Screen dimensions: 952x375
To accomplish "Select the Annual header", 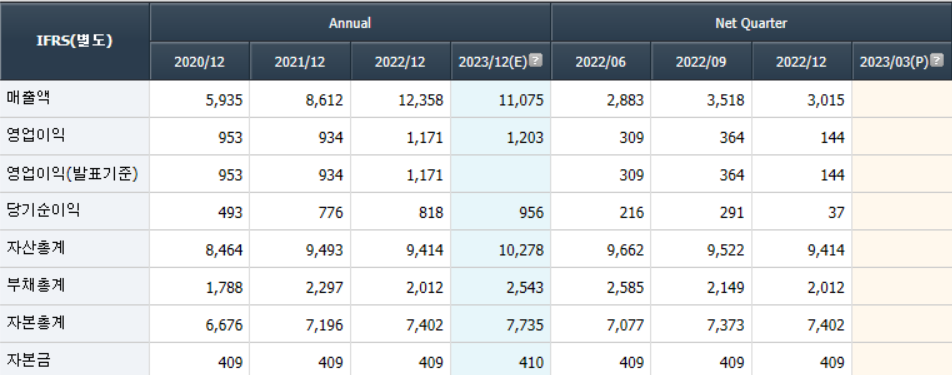I will coord(350,24).
